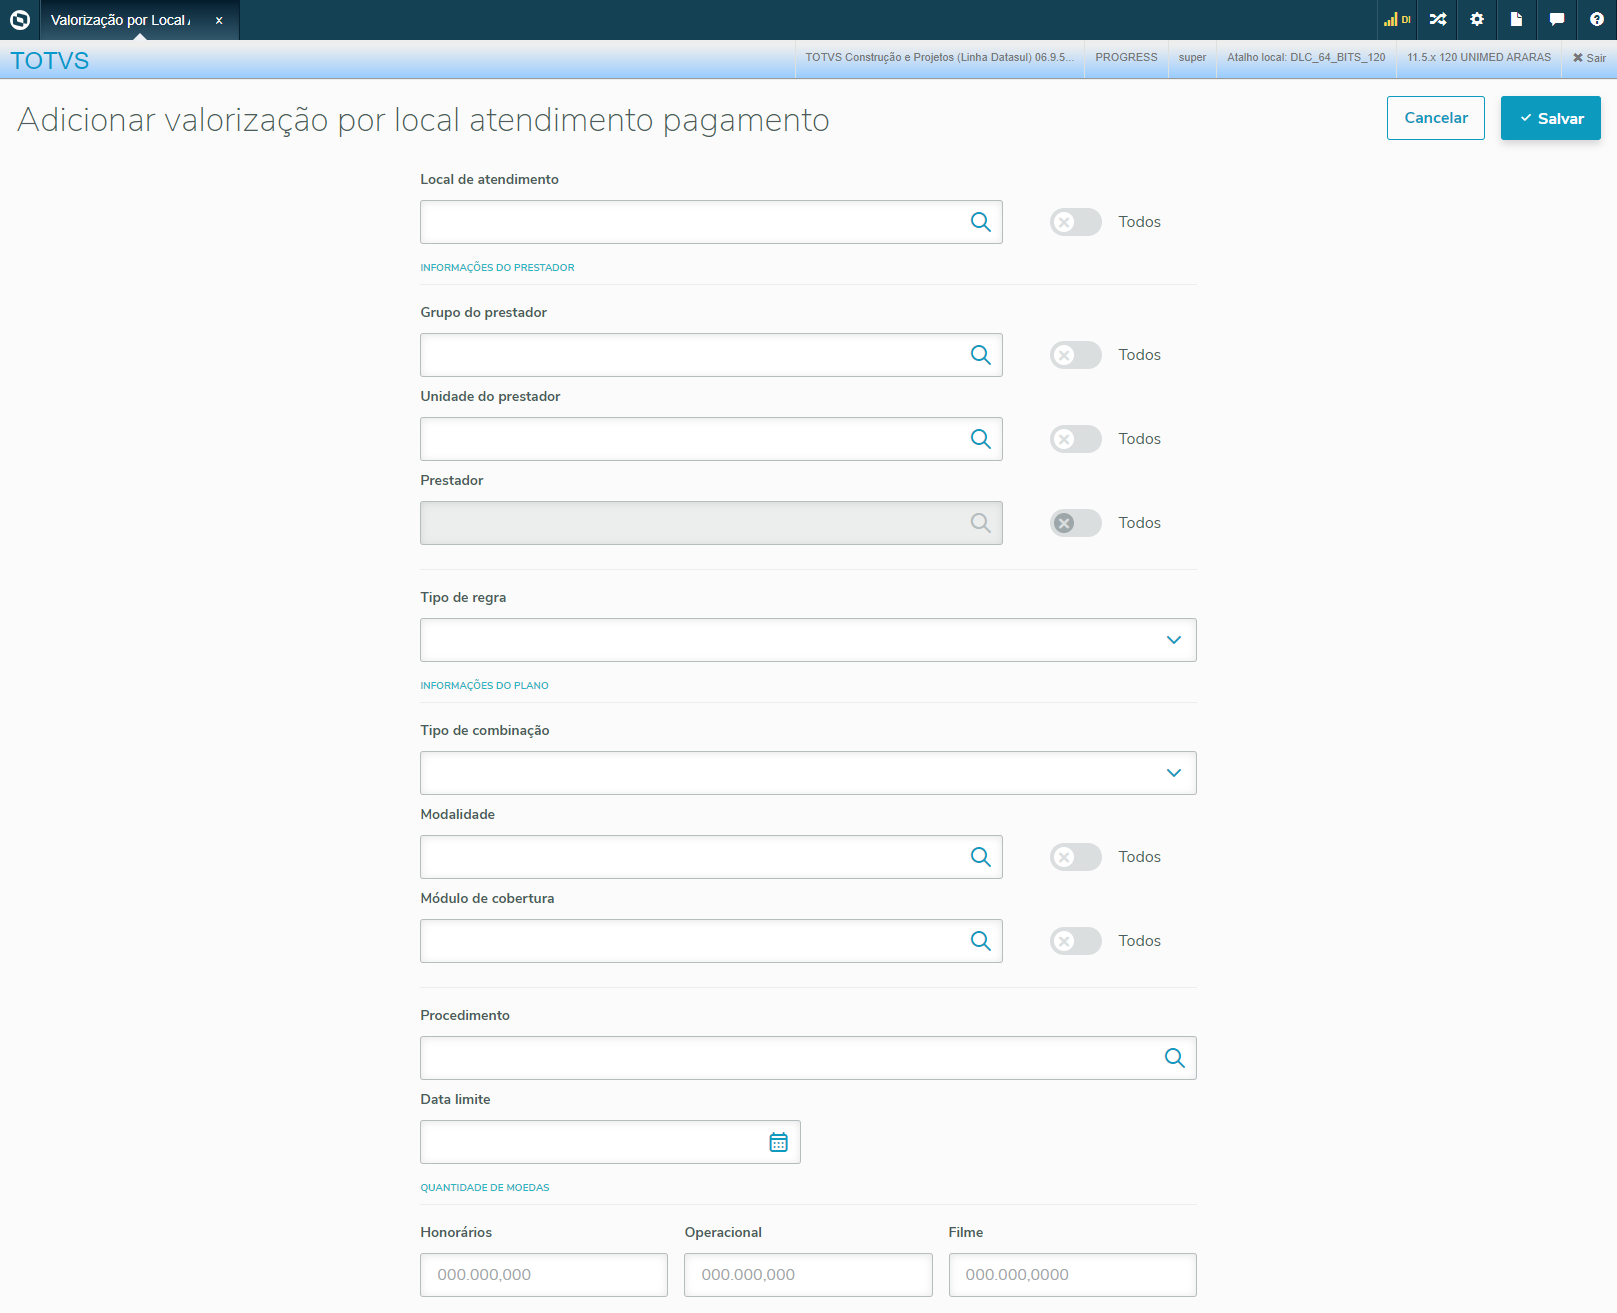This screenshot has height=1313, width=1617.
Task: Click the Salvar button
Action: click(1550, 118)
